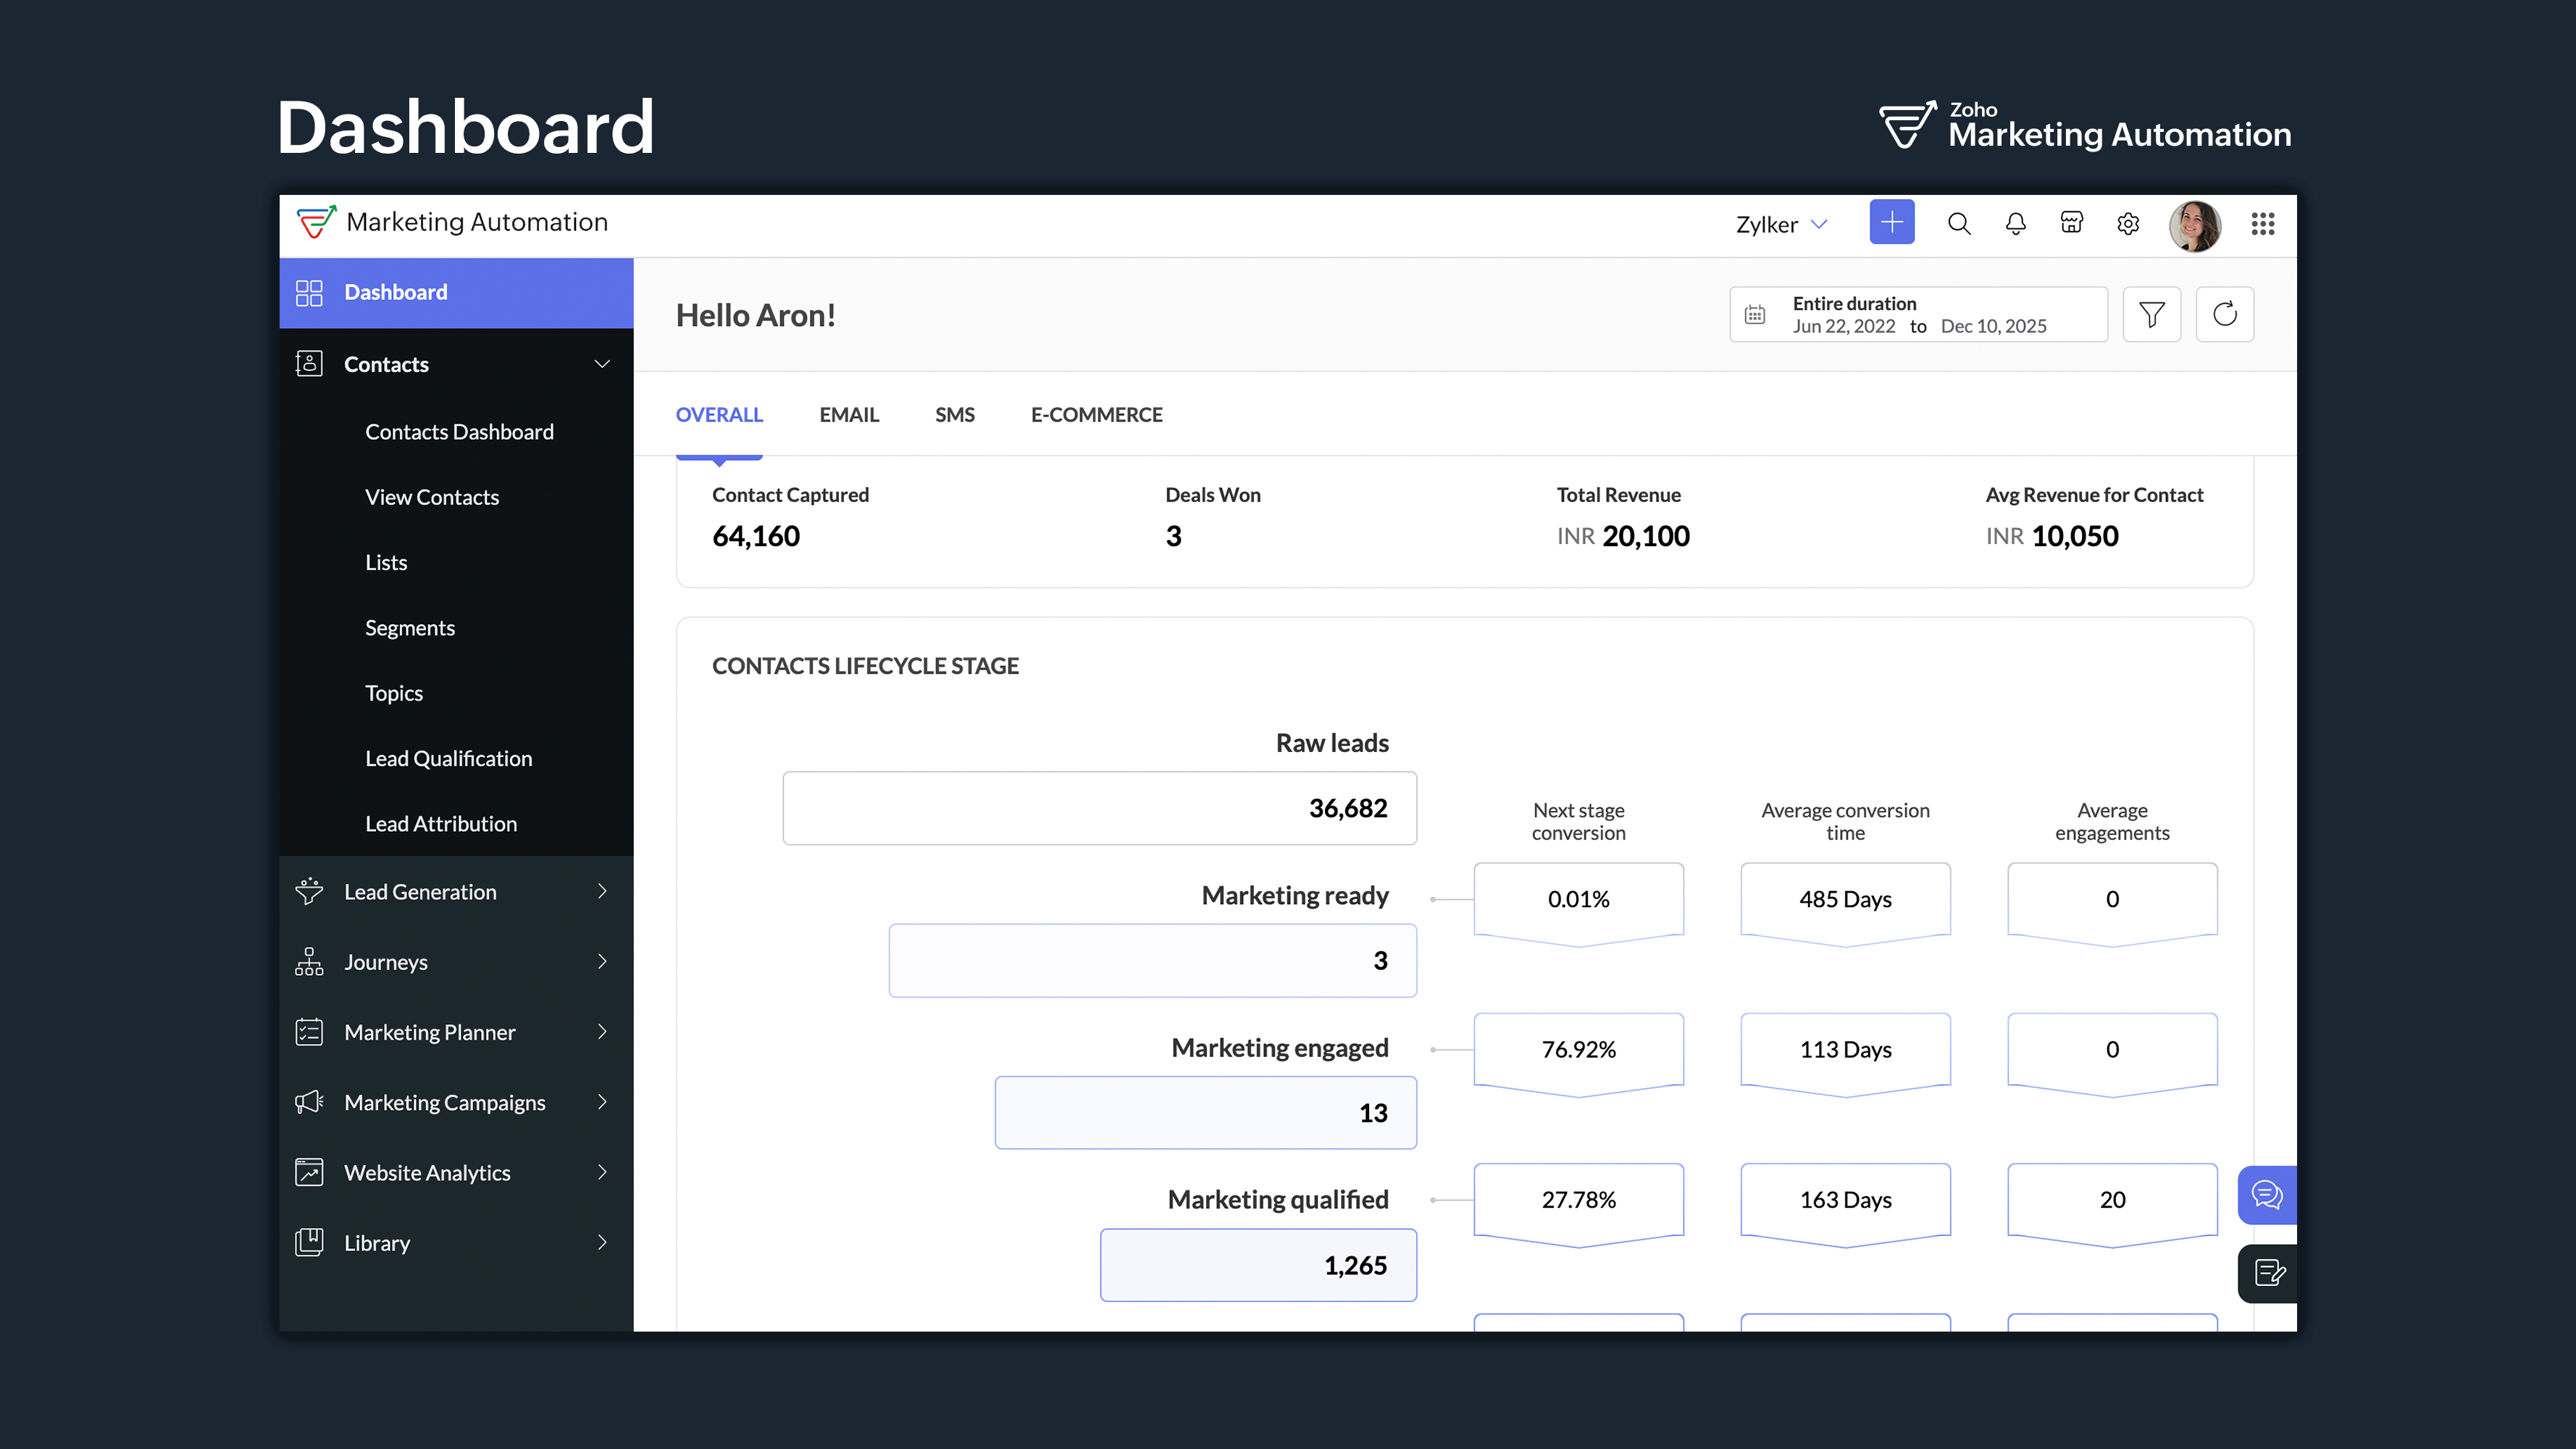Open the Marketplace icon in top bar
The height and width of the screenshot is (1449, 2576).
tap(2072, 224)
